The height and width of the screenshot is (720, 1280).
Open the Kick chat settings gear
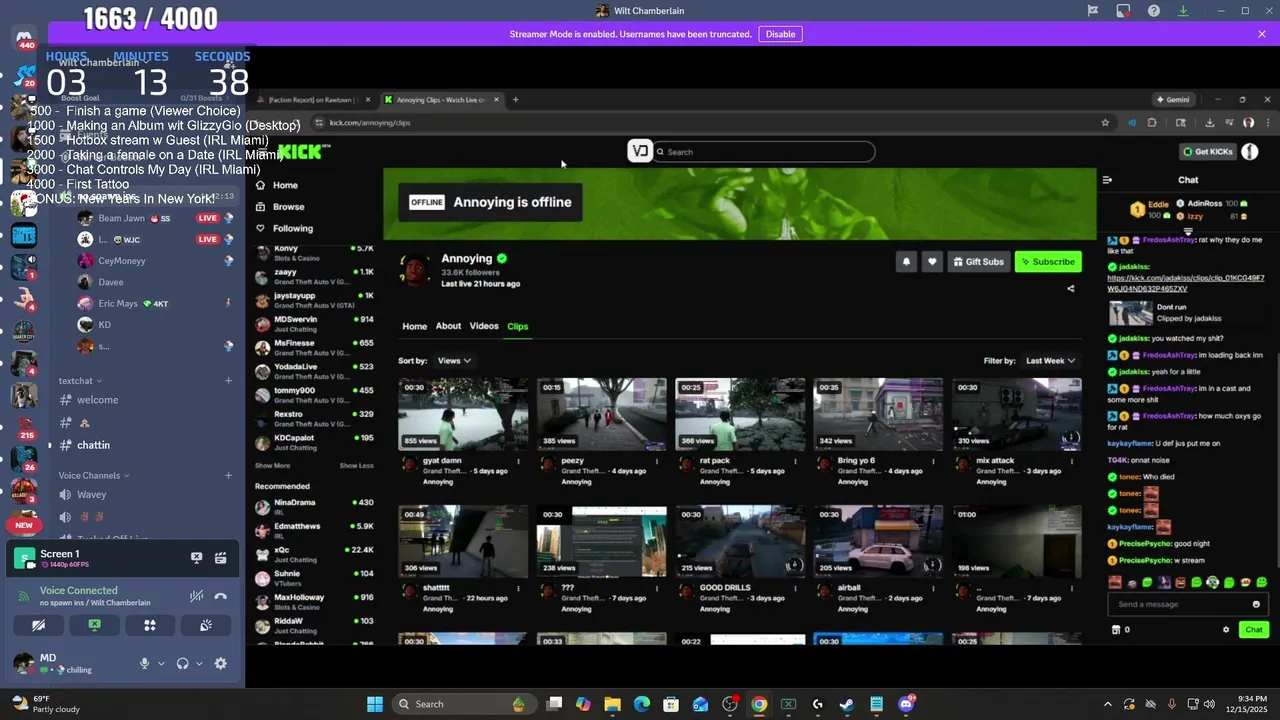[1226, 630]
